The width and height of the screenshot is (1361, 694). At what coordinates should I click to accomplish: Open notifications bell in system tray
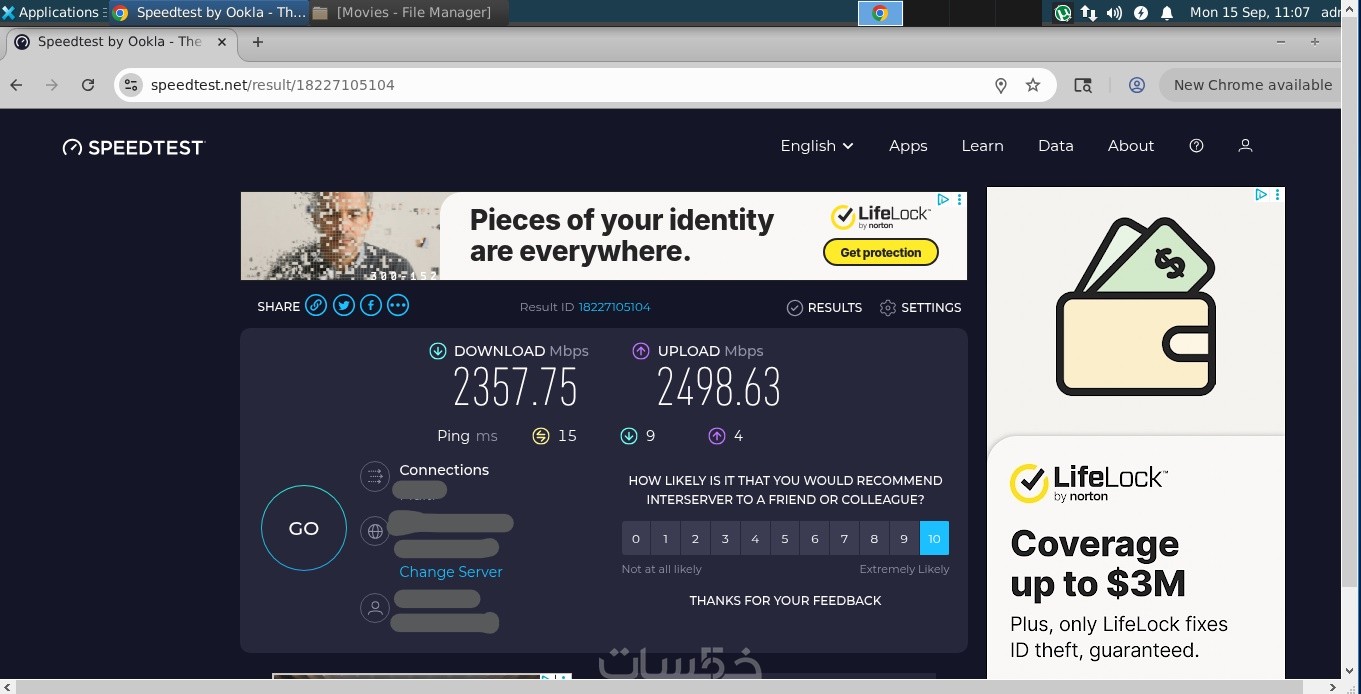pyautogui.click(x=1167, y=13)
